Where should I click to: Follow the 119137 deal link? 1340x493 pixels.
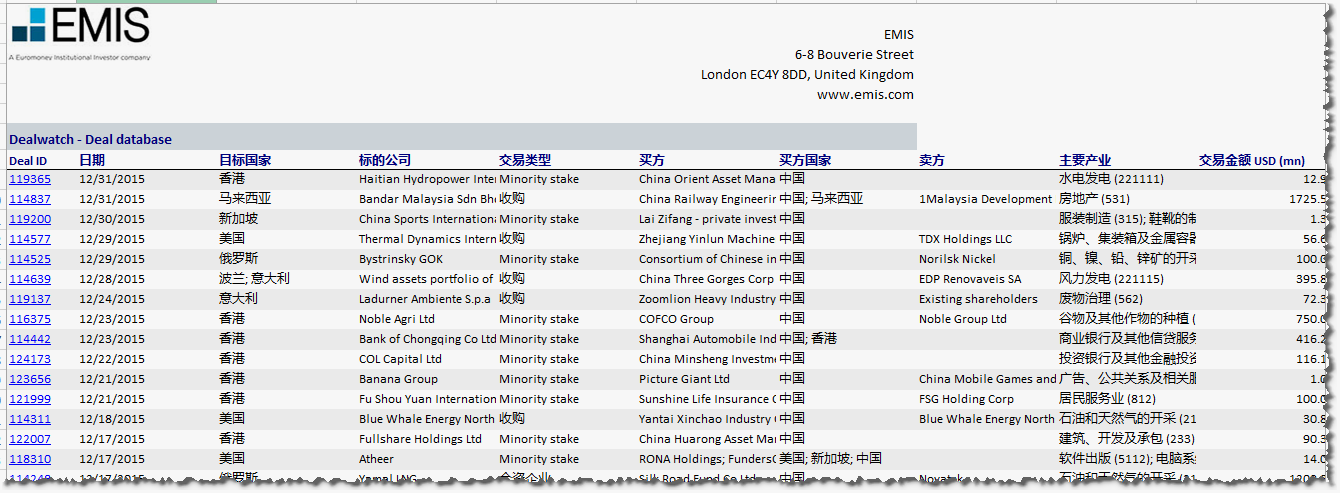[x=30, y=299]
